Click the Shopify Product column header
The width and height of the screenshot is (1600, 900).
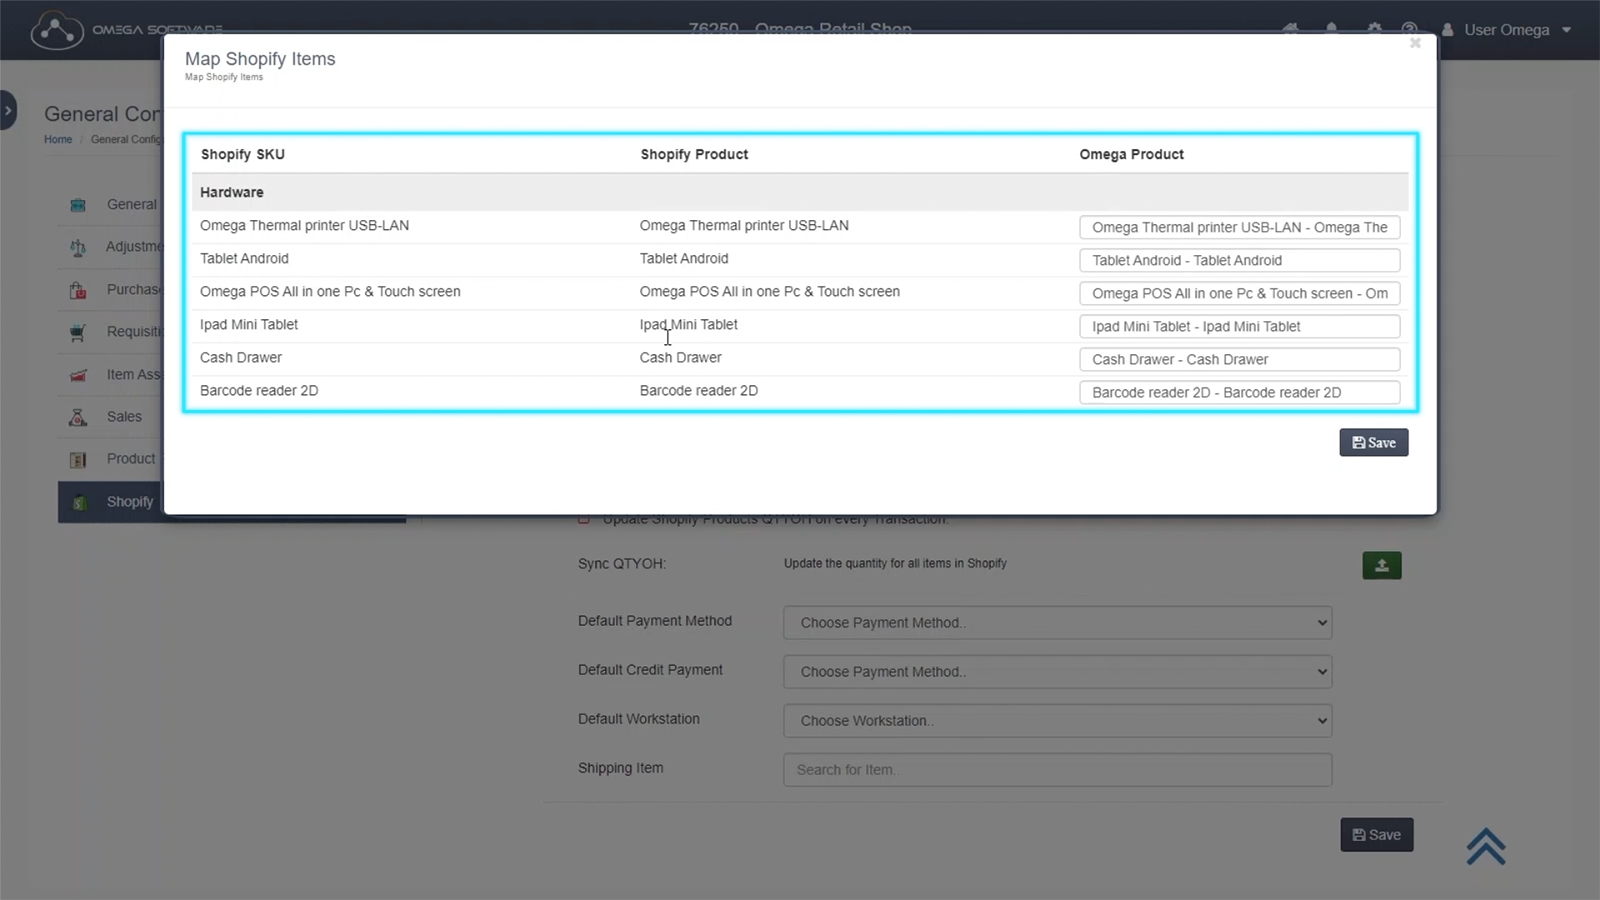click(694, 154)
